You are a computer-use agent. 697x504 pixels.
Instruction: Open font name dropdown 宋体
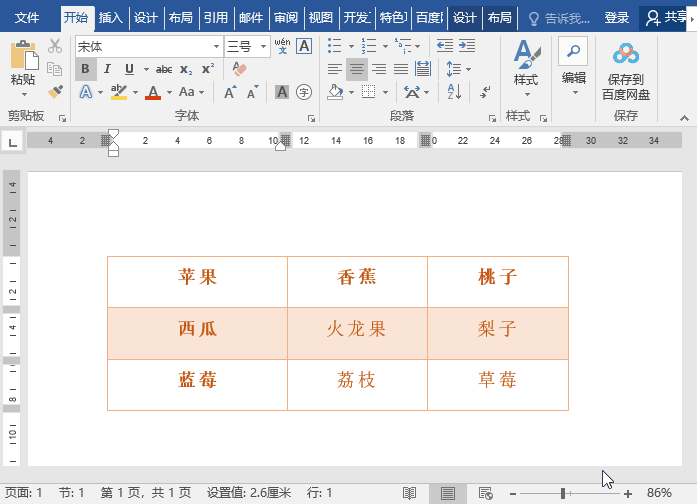[216, 46]
